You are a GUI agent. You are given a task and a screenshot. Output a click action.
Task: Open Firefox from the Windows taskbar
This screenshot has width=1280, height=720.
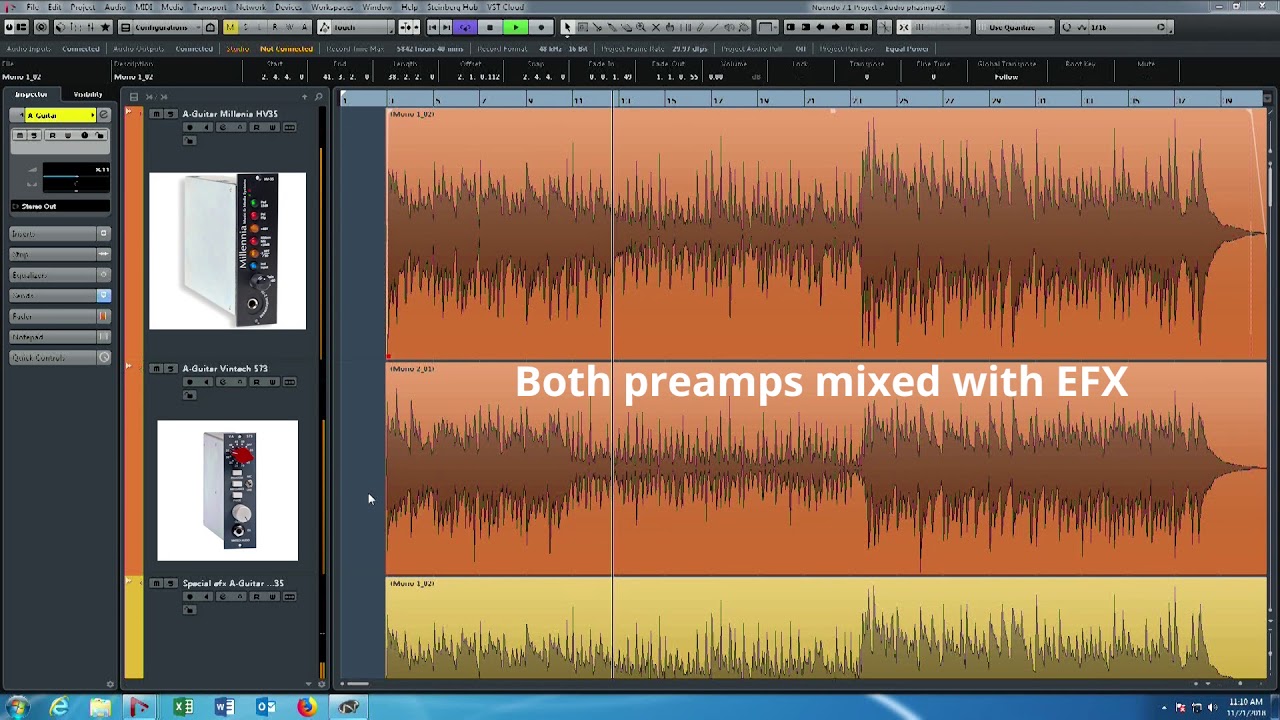pos(306,707)
